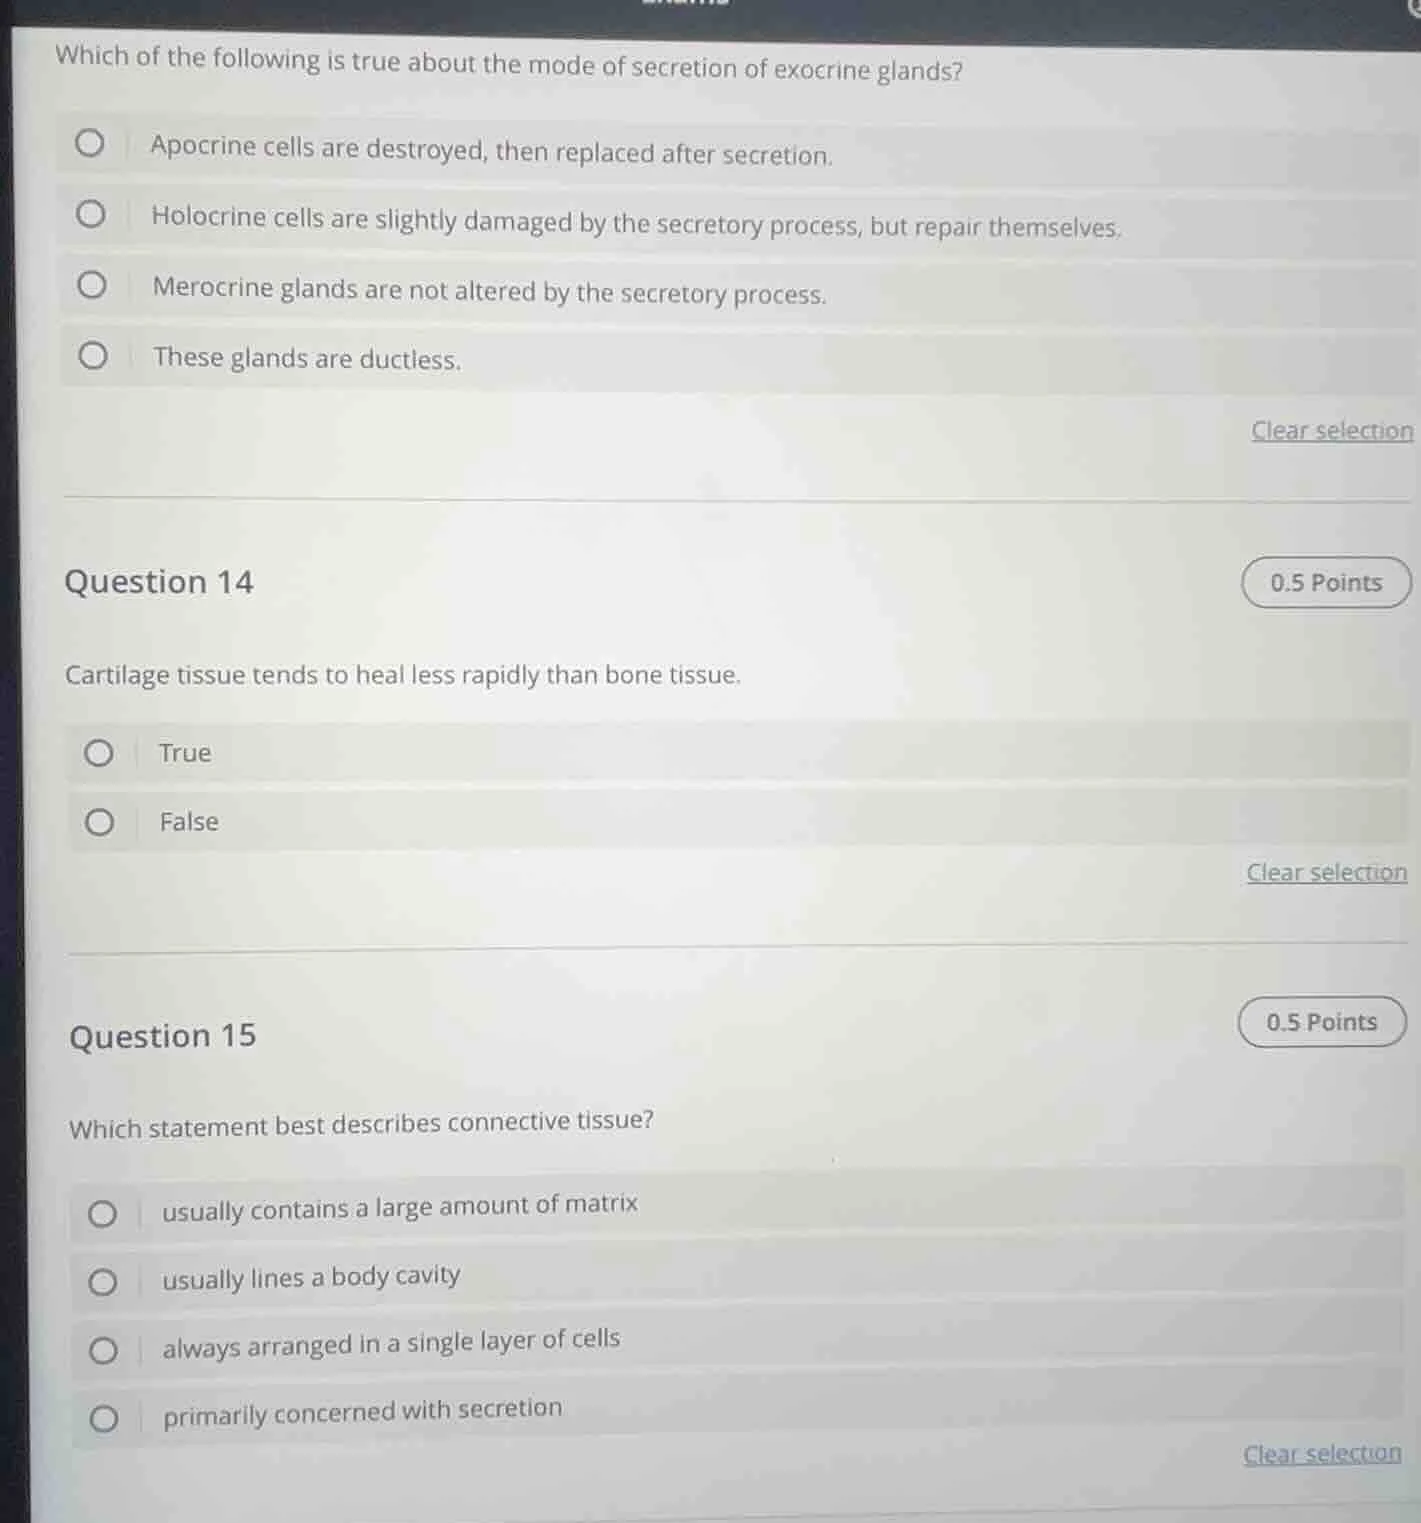Screen dimensions: 1421x1523
Task: Click the cartilage tissue question text
Action: (403, 675)
